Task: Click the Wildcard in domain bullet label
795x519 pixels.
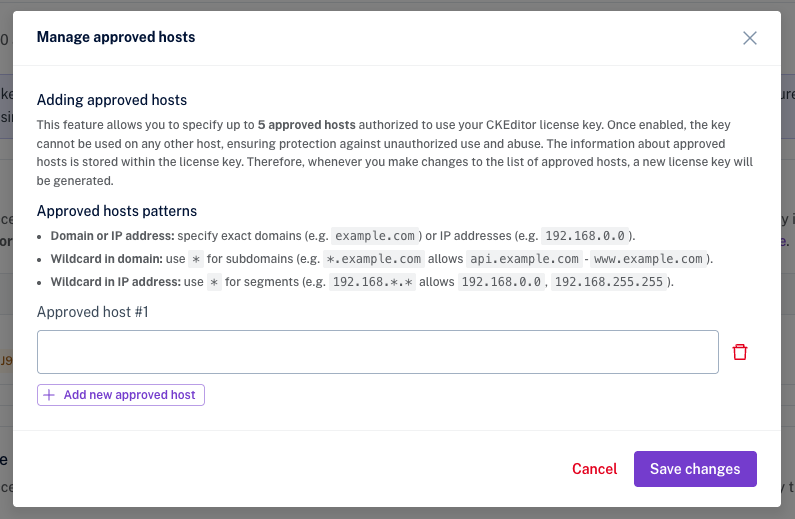Action: point(105,259)
